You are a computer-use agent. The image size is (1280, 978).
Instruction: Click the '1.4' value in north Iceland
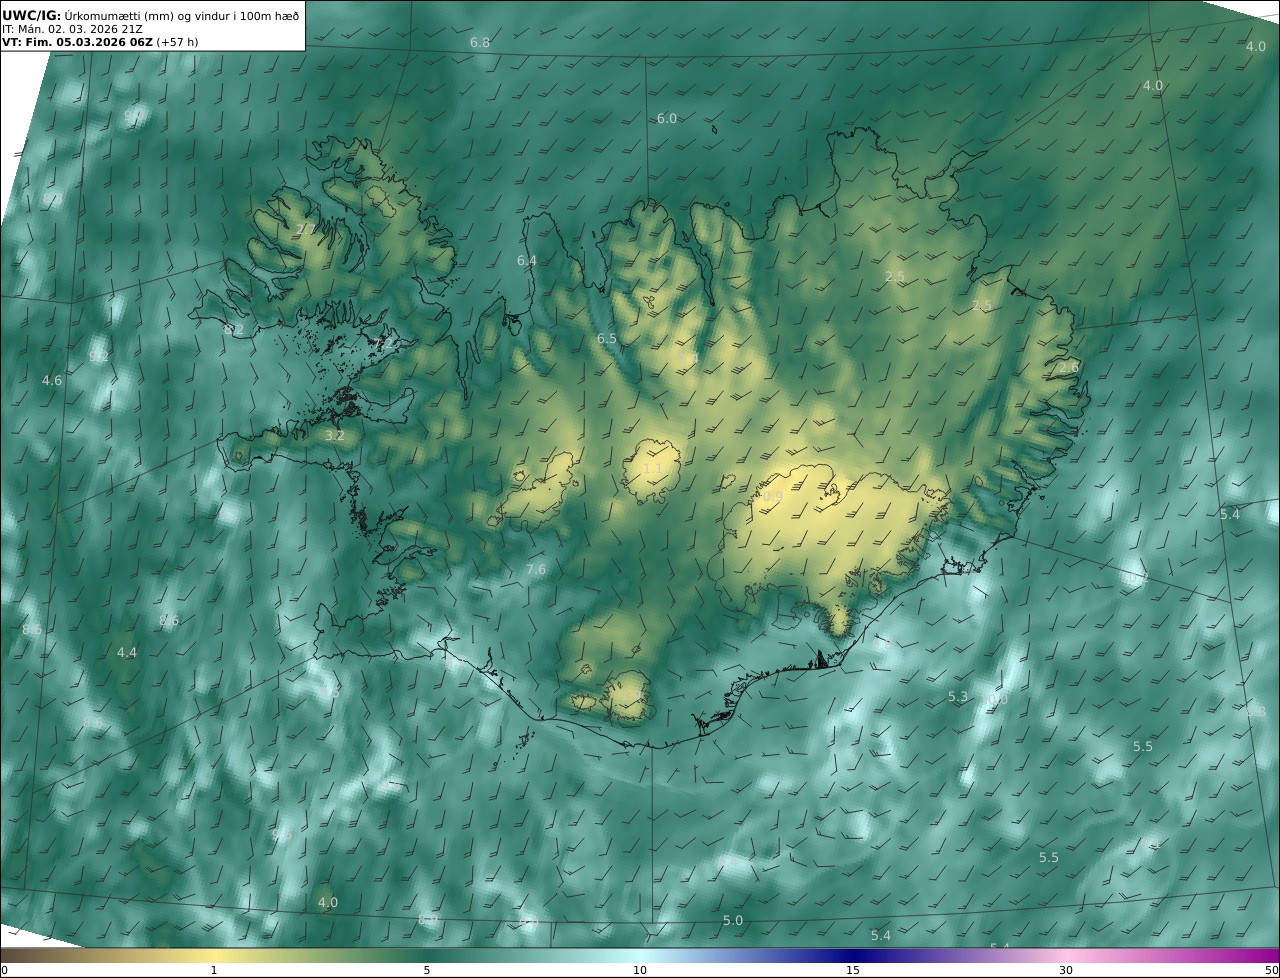click(688, 358)
